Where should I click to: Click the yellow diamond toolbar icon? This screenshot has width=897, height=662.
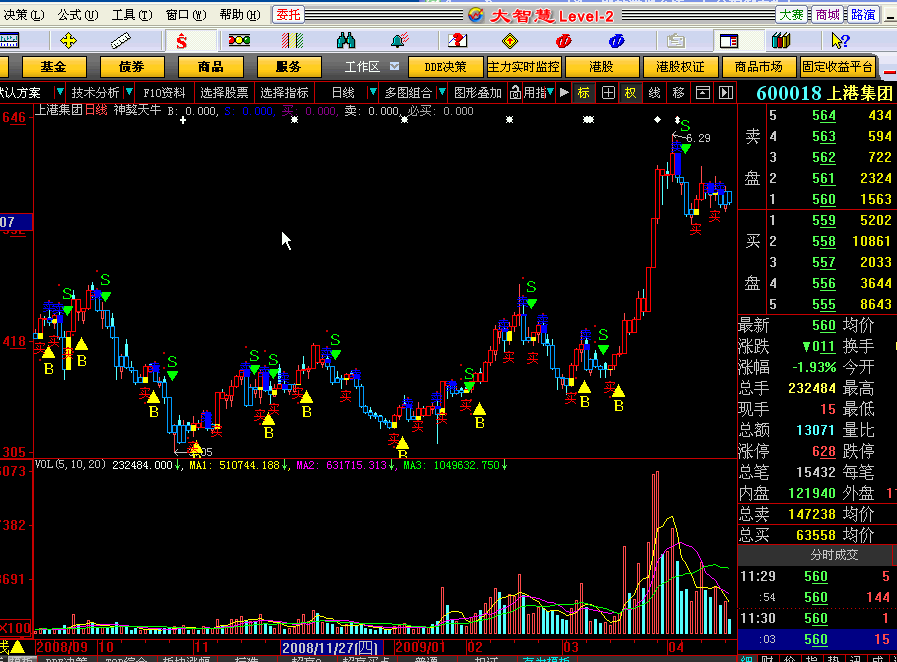(510, 41)
